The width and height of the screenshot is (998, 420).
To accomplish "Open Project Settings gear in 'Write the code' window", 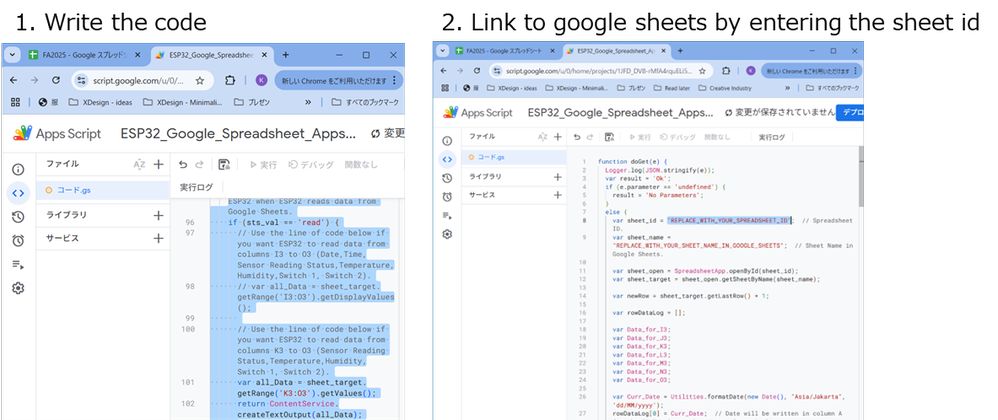I will (18, 288).
